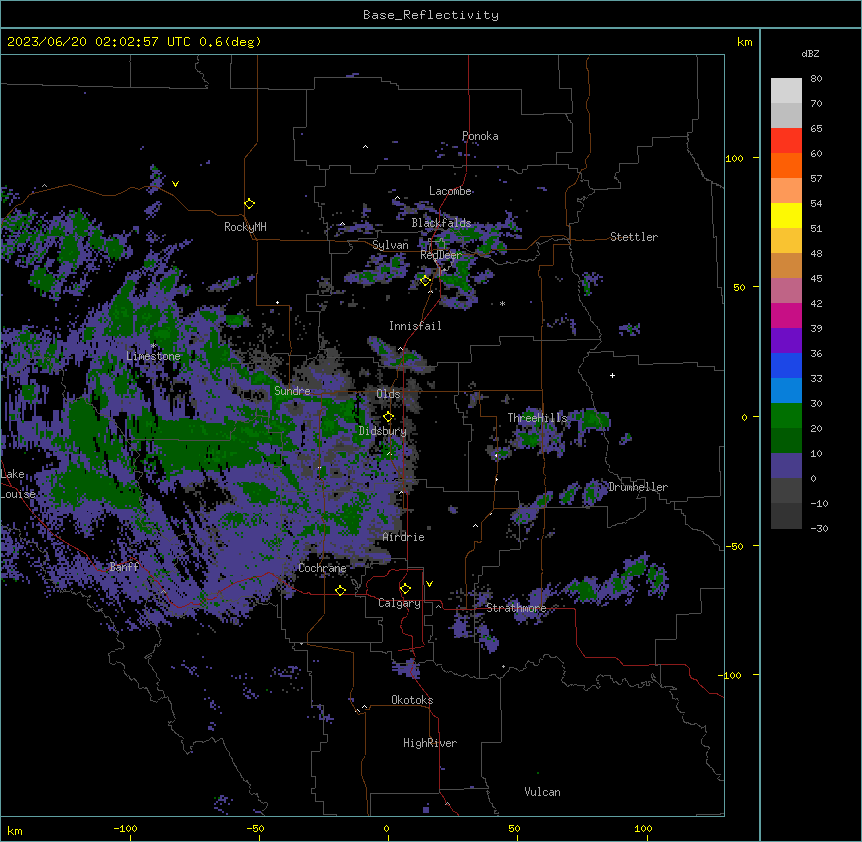Click the Base_Reflectivity title text

pyautogui.click(x=430, y=15)
